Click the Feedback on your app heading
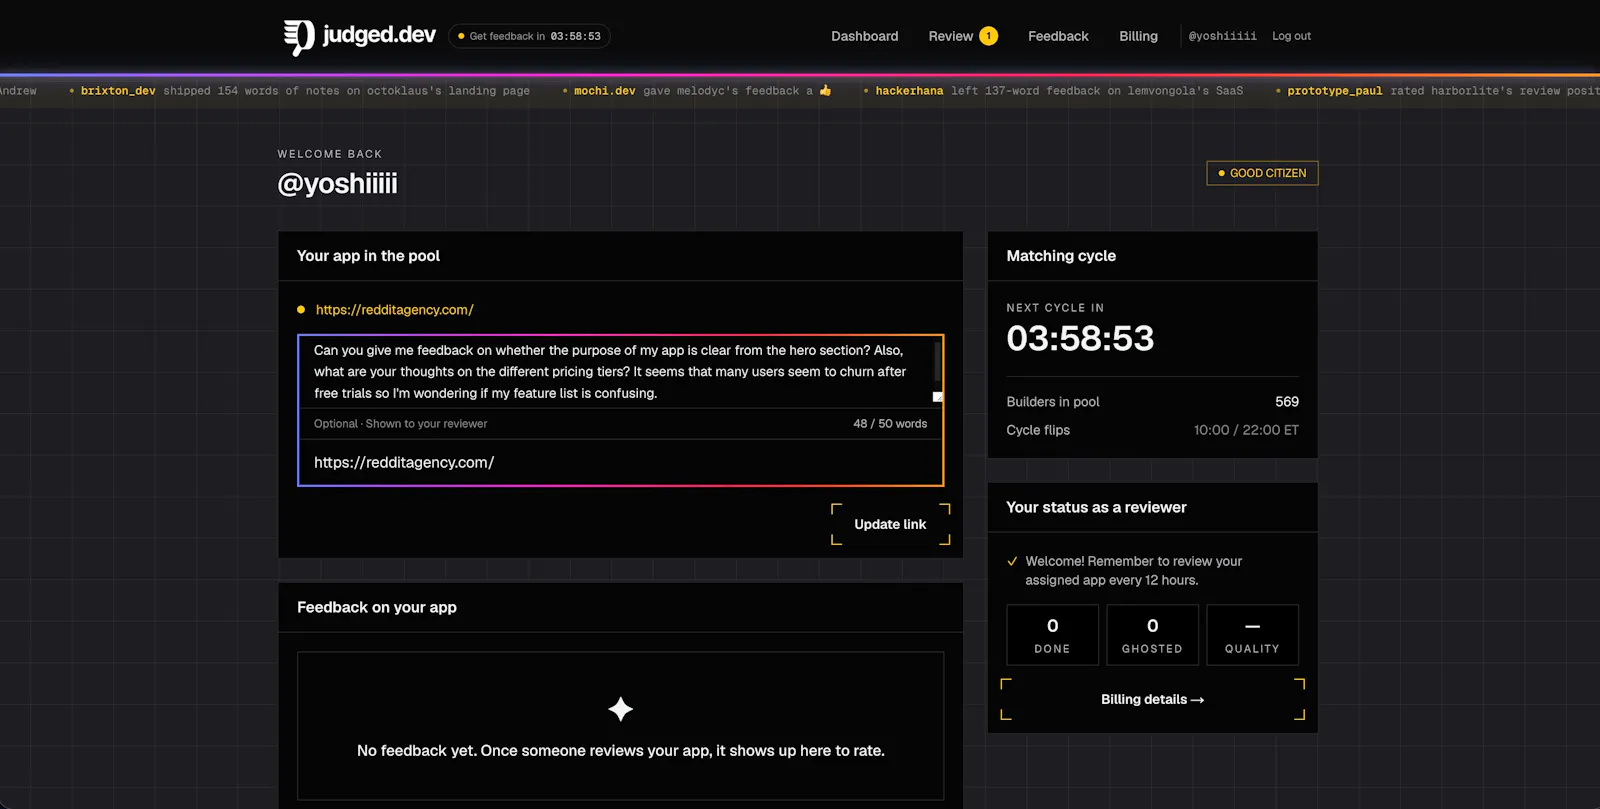Screen dimensions: 1600x809 click(377, 608)
